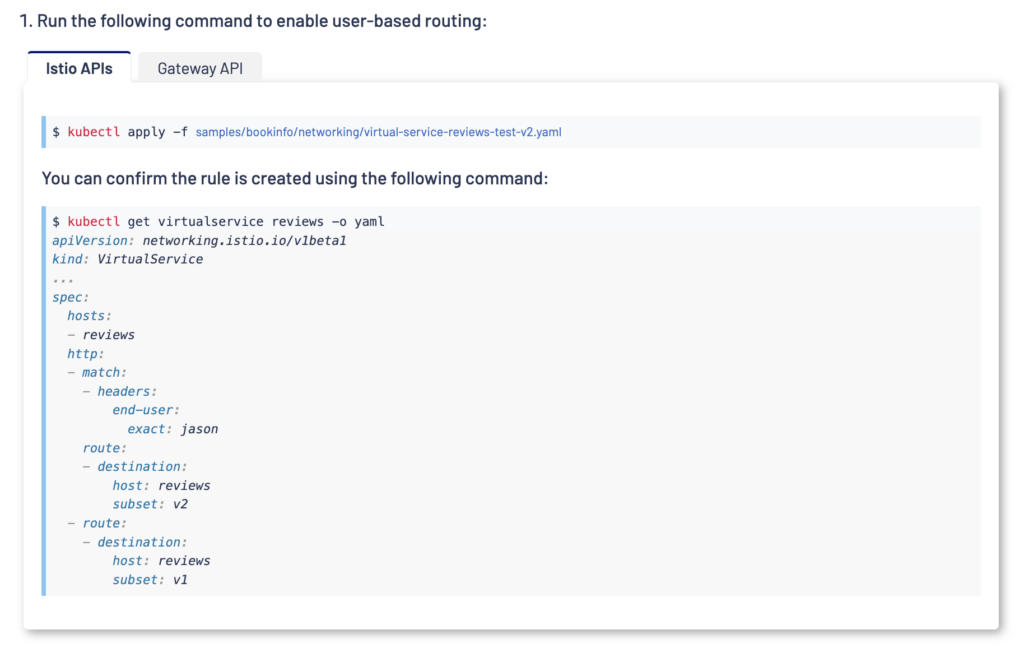Click the hosts: key in the YAML
Viewport: 1024px width, 648px height.
tap(89, 316)
